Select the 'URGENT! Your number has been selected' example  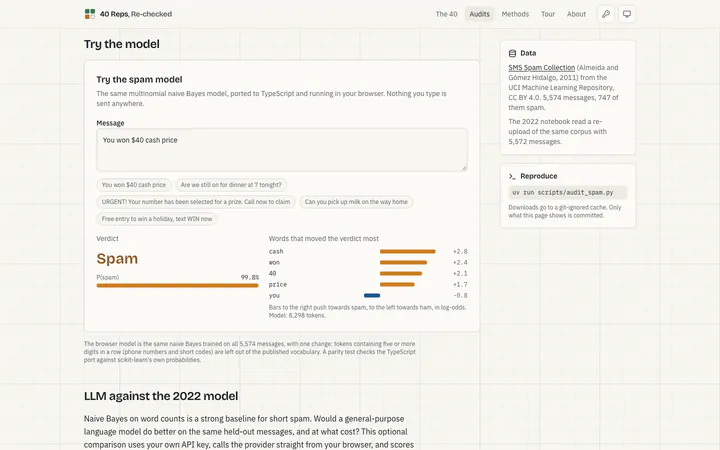(x=196, y=202)
